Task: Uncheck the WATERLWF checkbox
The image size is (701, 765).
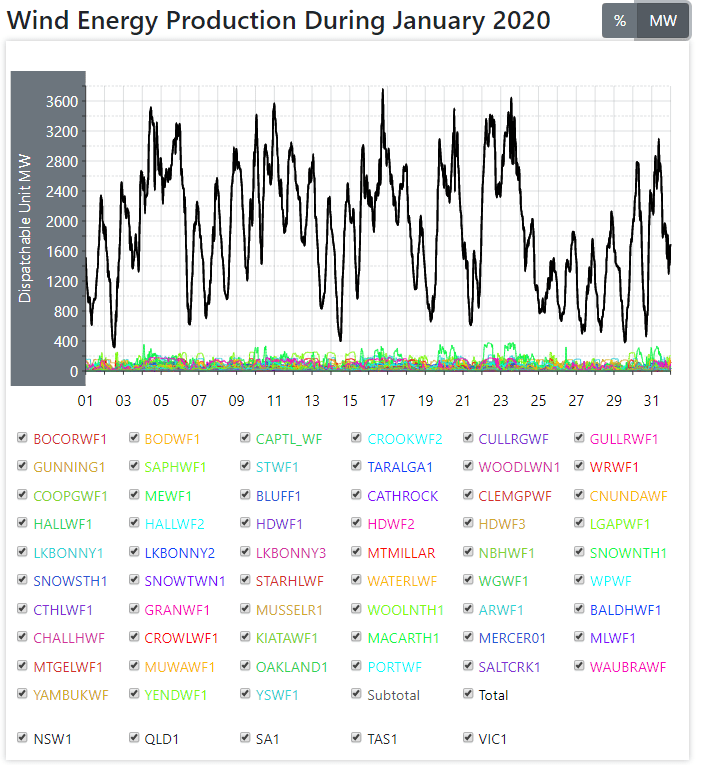Action: (357, 581)
